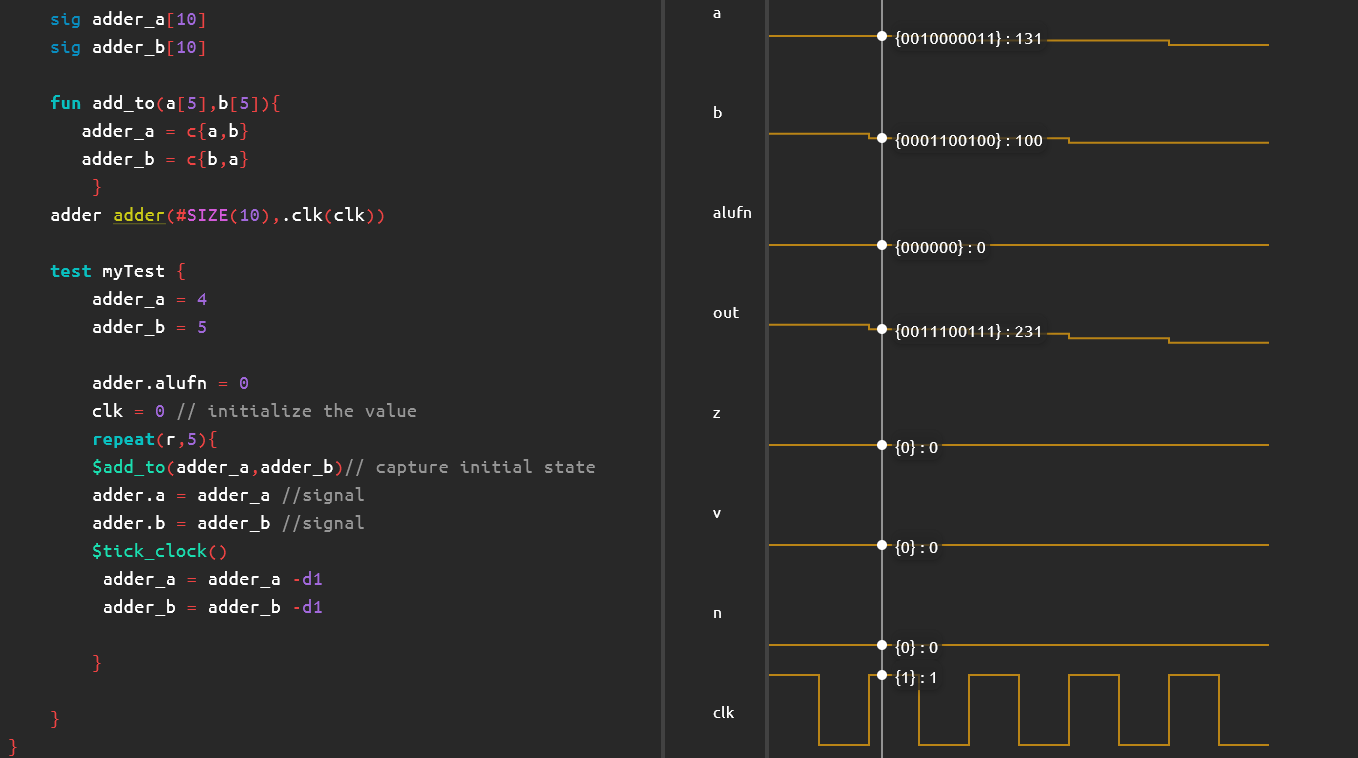Click the out signal cursor marker
The width and height of the screenshot is (1358, 758).
[x=882, y=329]
